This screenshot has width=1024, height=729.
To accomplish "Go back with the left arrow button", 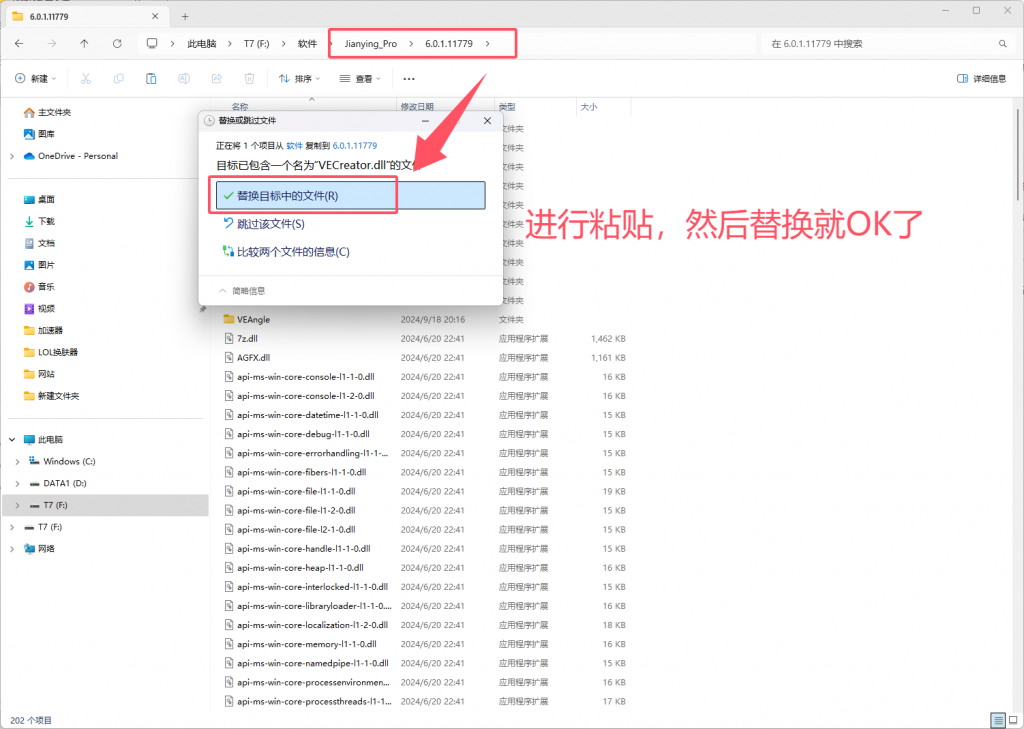I will tap(19, 44).
